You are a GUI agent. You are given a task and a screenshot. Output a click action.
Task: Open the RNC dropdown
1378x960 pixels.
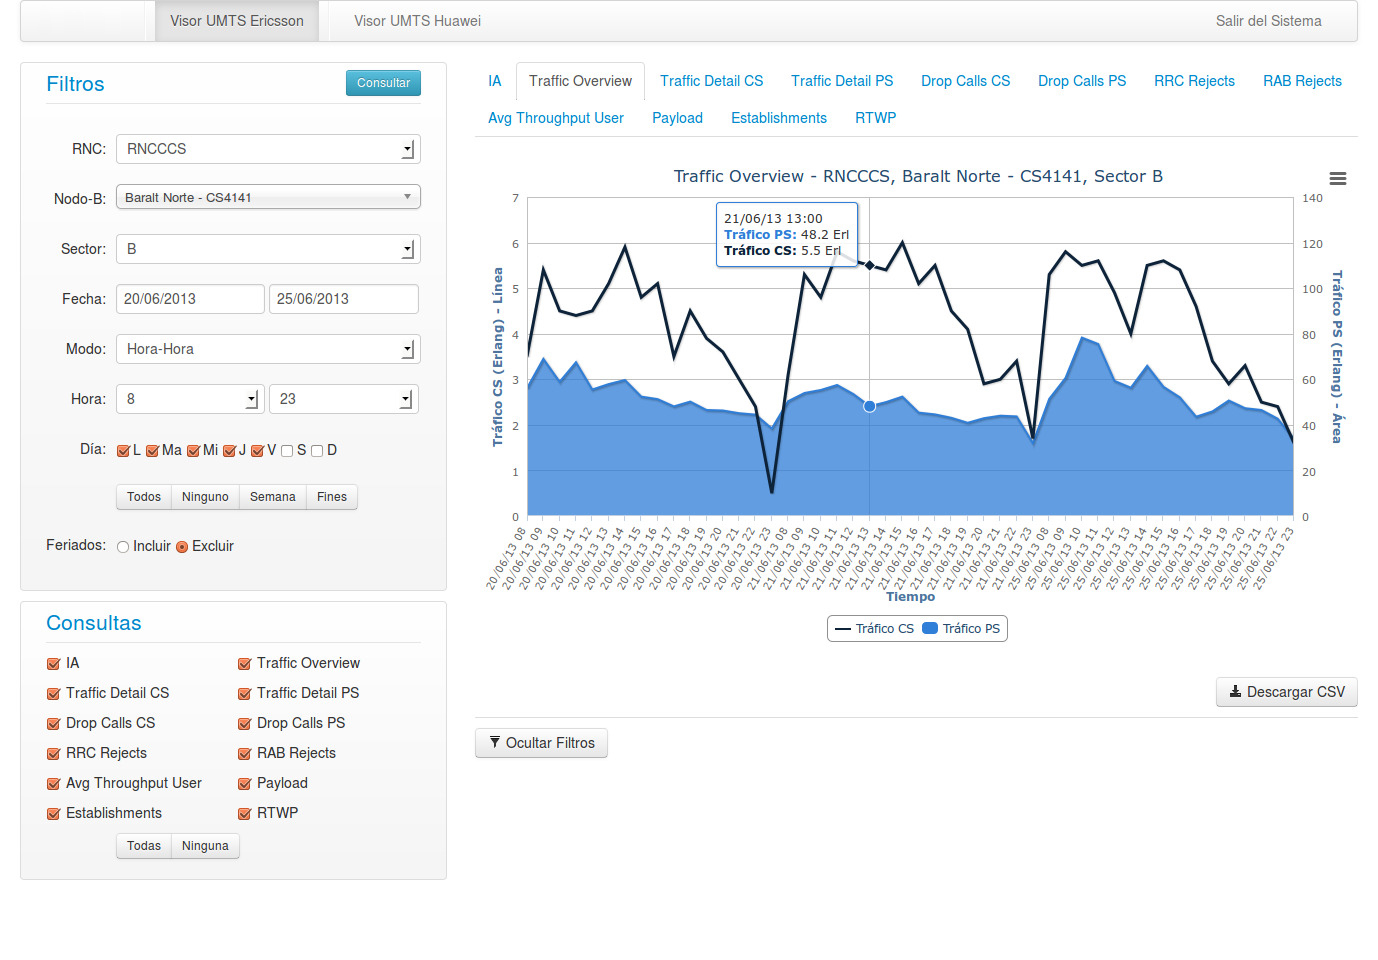pyautogui.click(x=268, y=149)
